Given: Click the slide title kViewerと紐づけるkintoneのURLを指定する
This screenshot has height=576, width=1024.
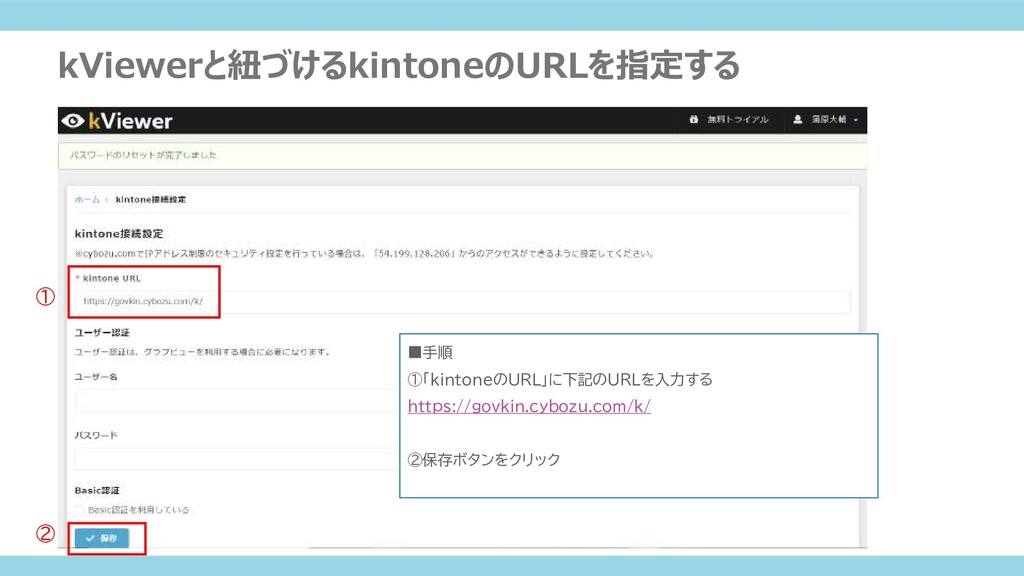Looking at the screenshot, I should coord(398,65).
